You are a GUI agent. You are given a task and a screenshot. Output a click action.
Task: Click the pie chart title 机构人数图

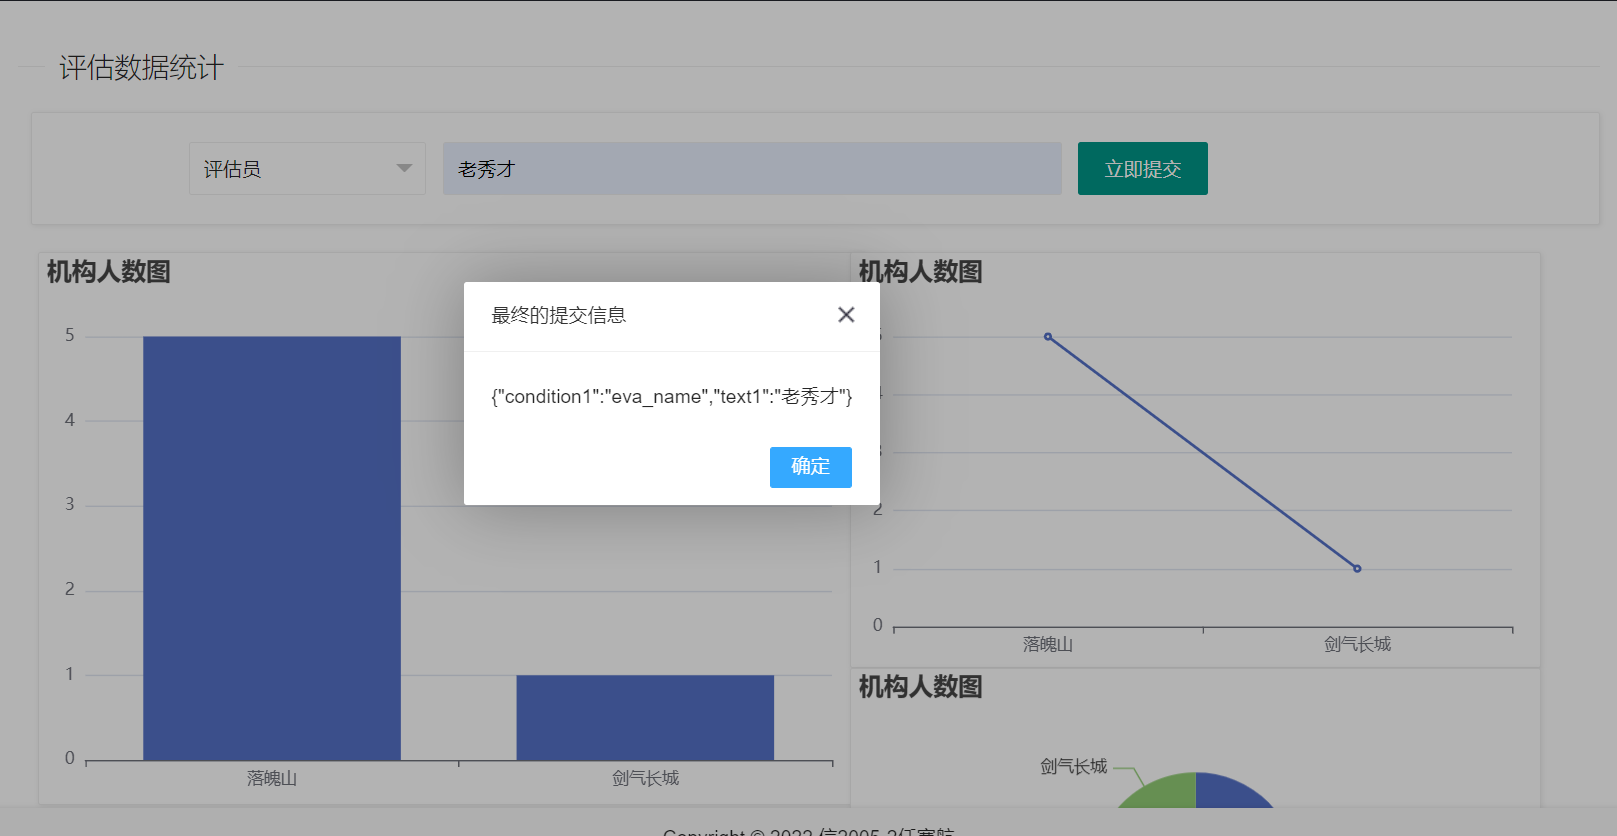point(921,687)
